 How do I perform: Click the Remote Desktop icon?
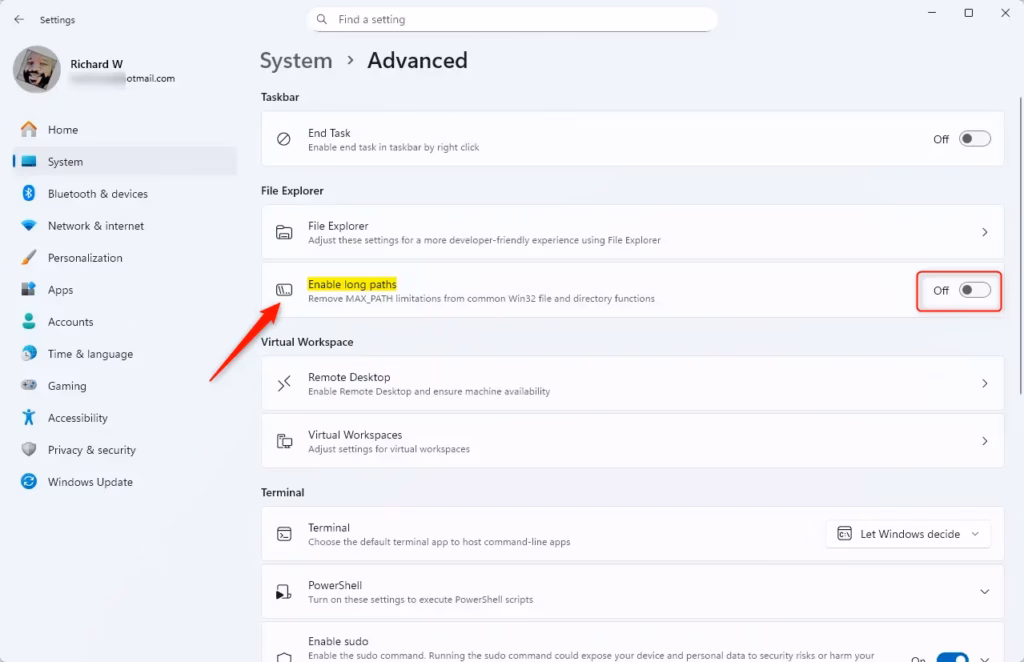(284, 384)
